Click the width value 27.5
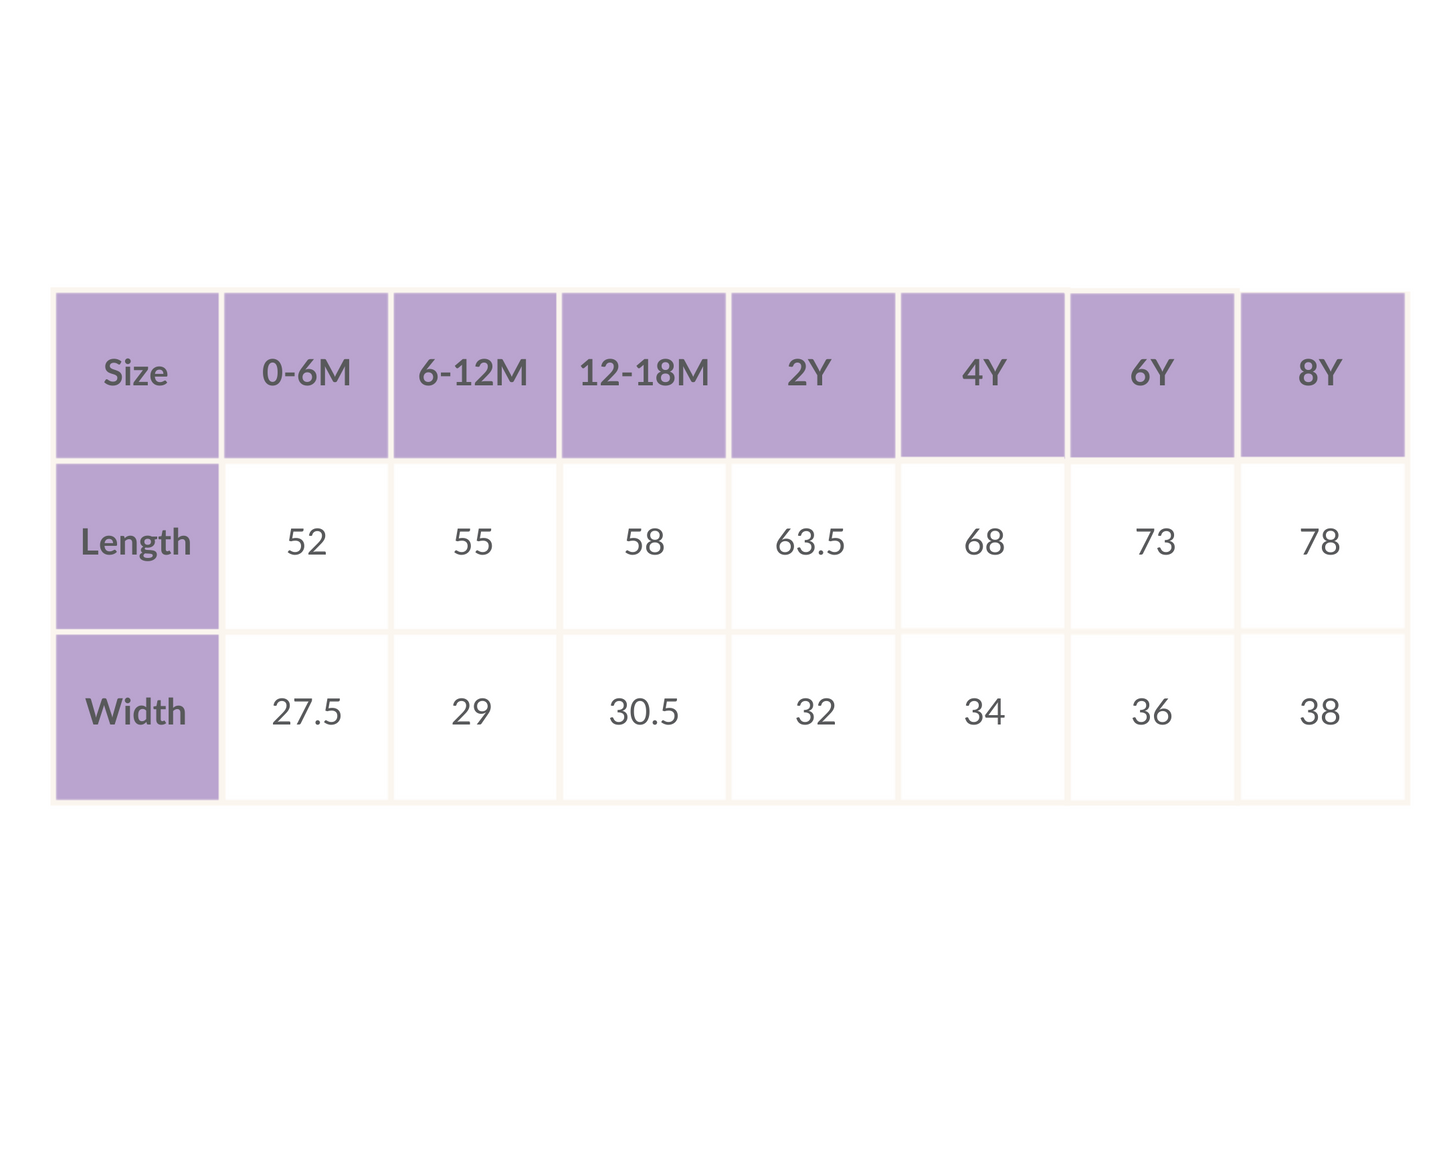The width and height of the screenshot is (1445, 1156). pyautogui.click(x=306, y=714)
